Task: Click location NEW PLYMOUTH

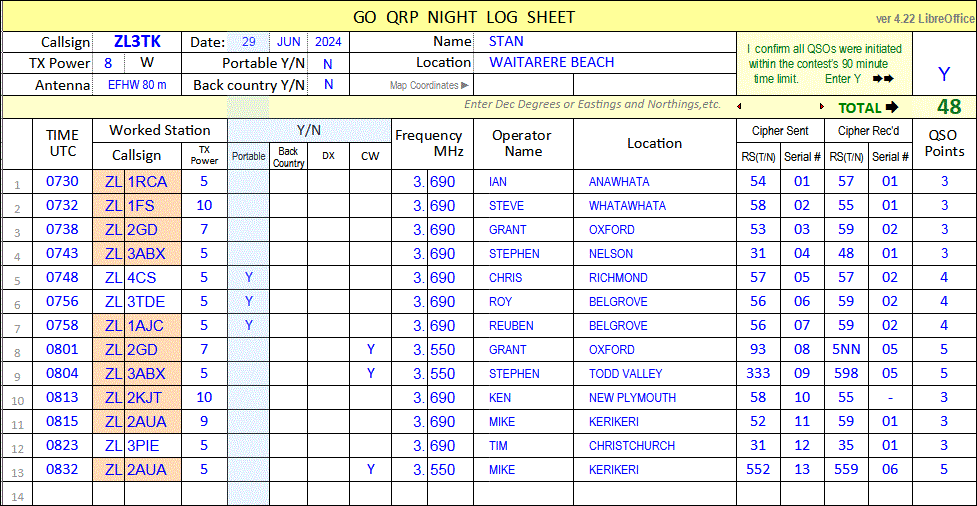Action: point(654,398)
